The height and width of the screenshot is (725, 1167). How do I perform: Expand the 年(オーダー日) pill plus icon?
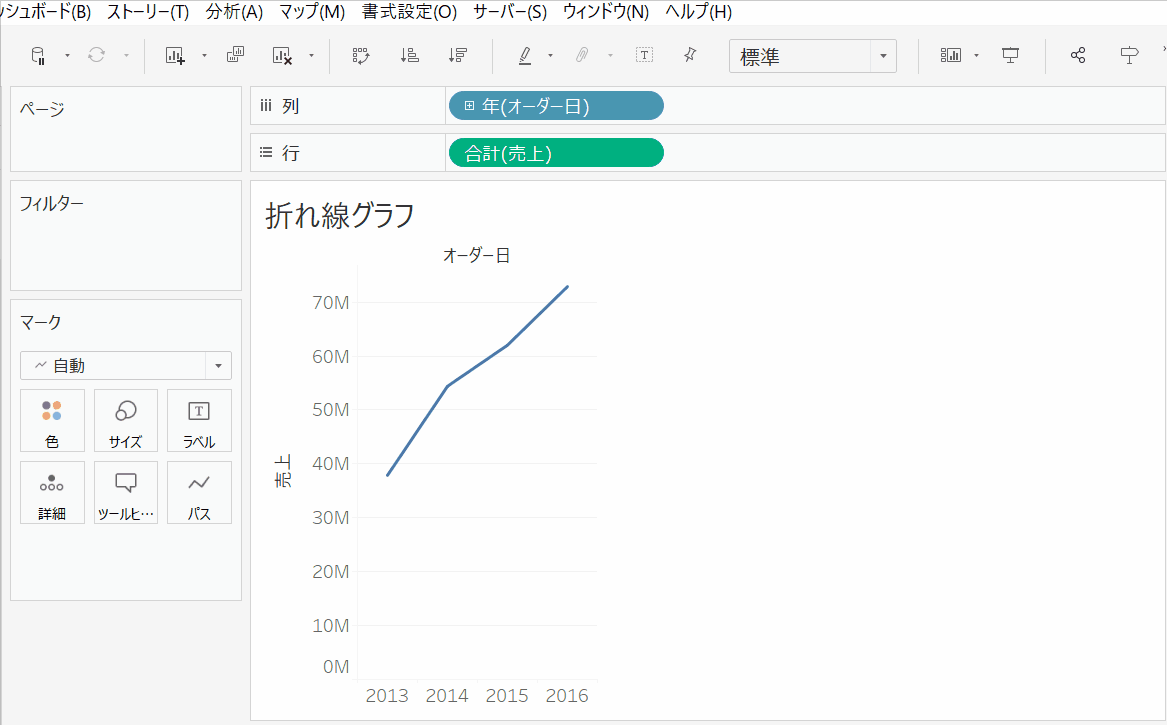469,106
